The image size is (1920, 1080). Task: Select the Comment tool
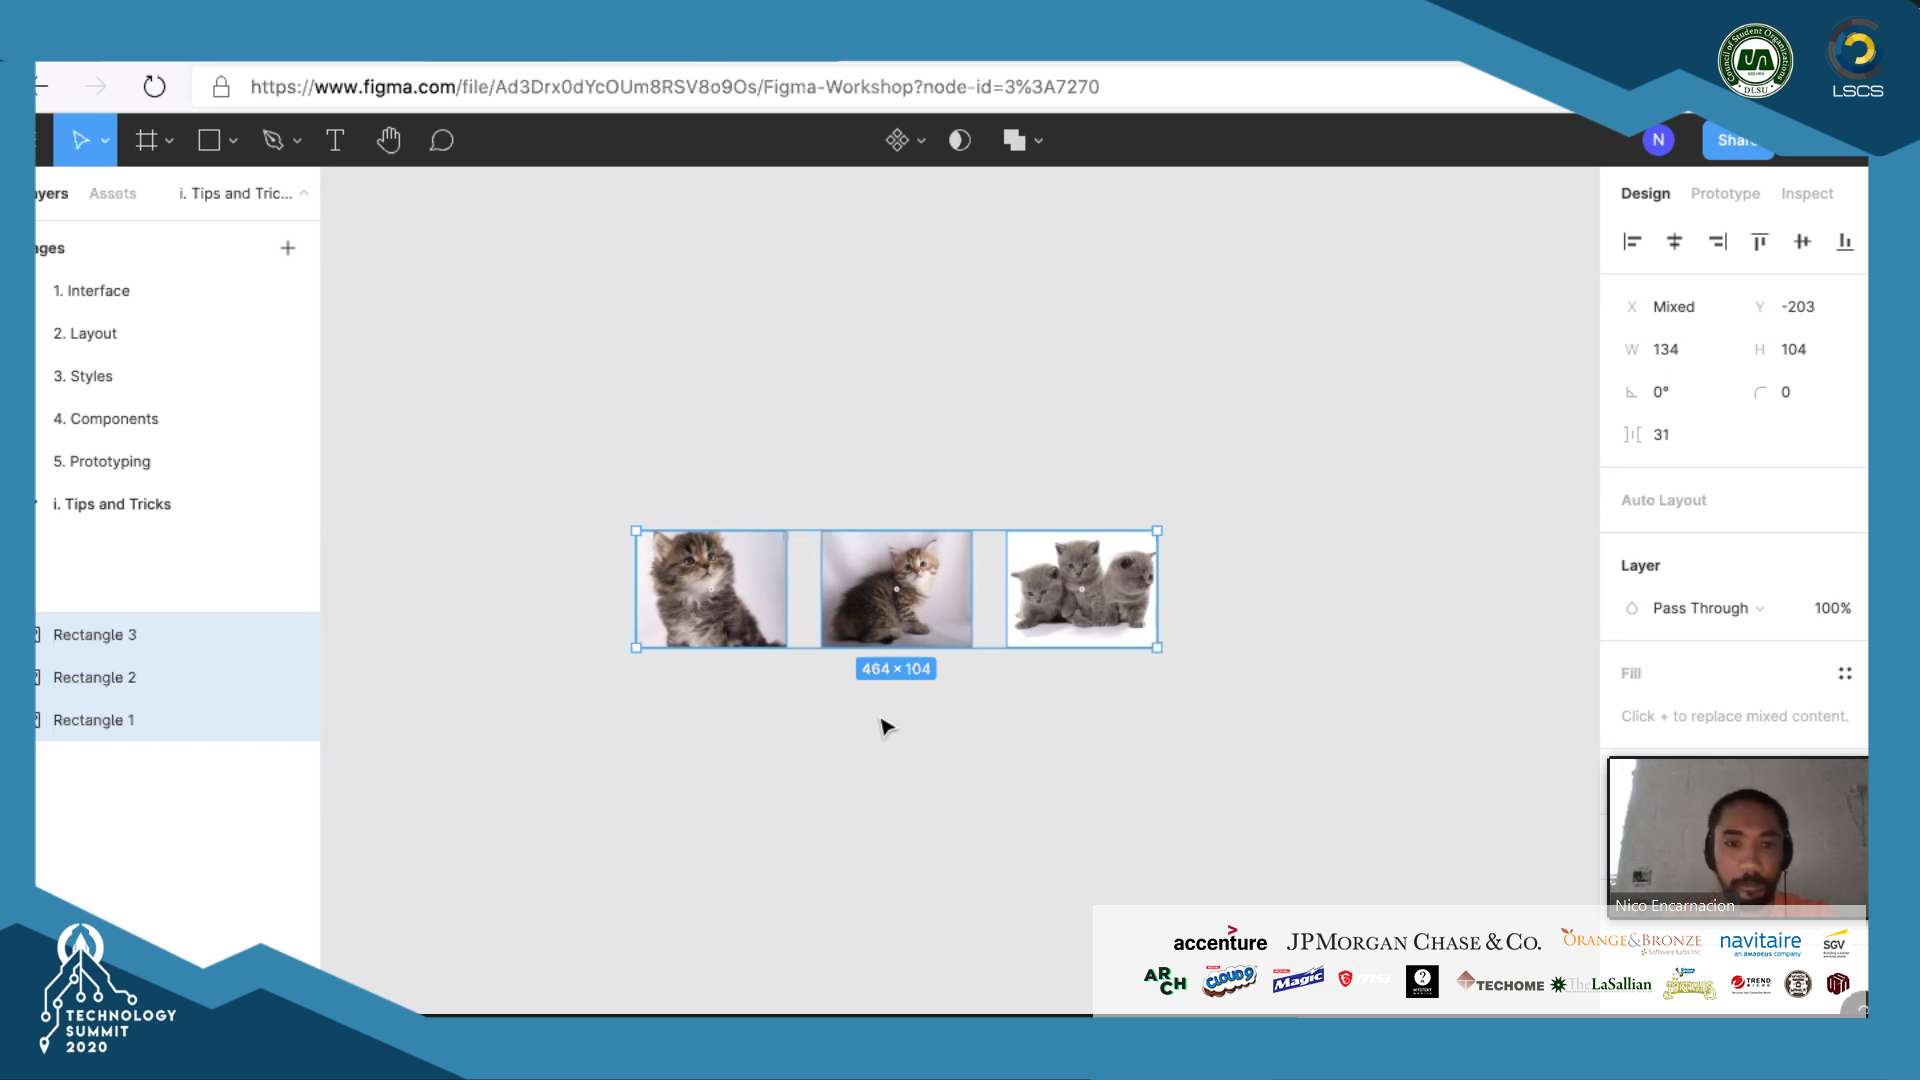pyautogui.click(x=441, y=141)
